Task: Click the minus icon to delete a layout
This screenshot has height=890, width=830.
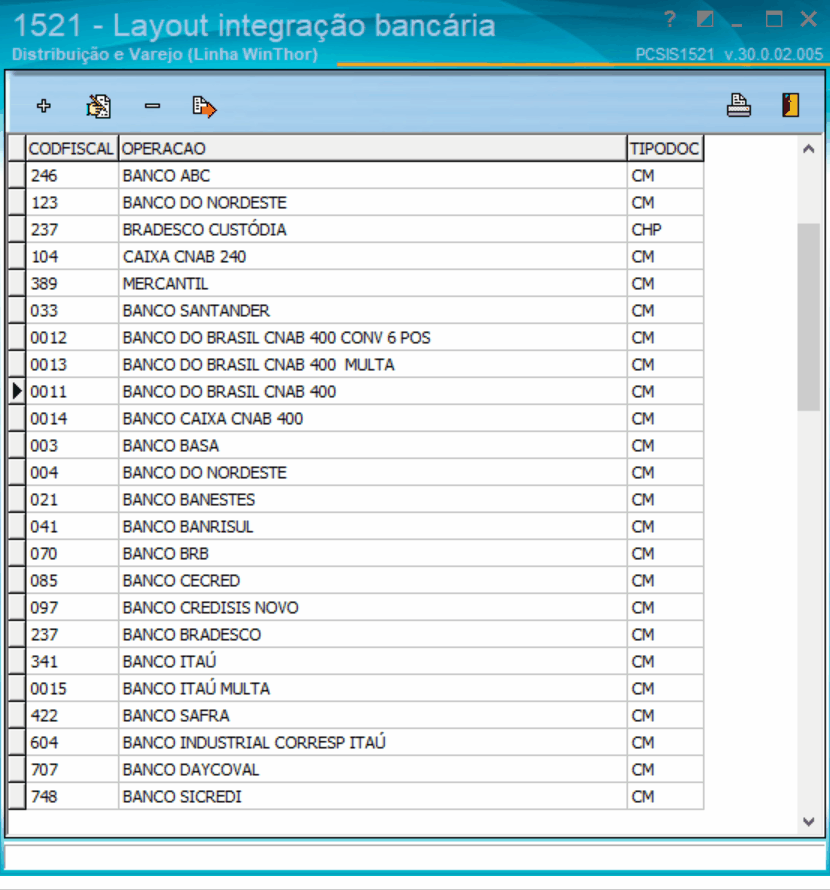Action: coord(152,106)
